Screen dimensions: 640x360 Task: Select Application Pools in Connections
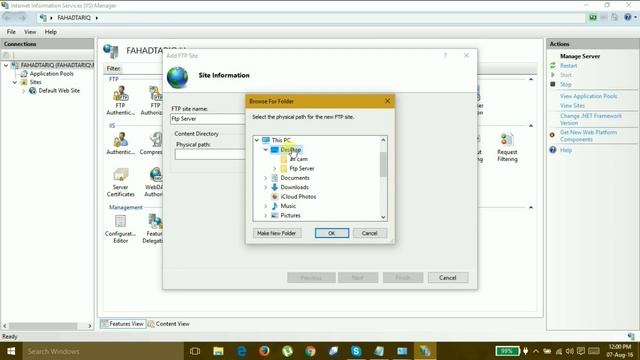(x=51, y=73)
